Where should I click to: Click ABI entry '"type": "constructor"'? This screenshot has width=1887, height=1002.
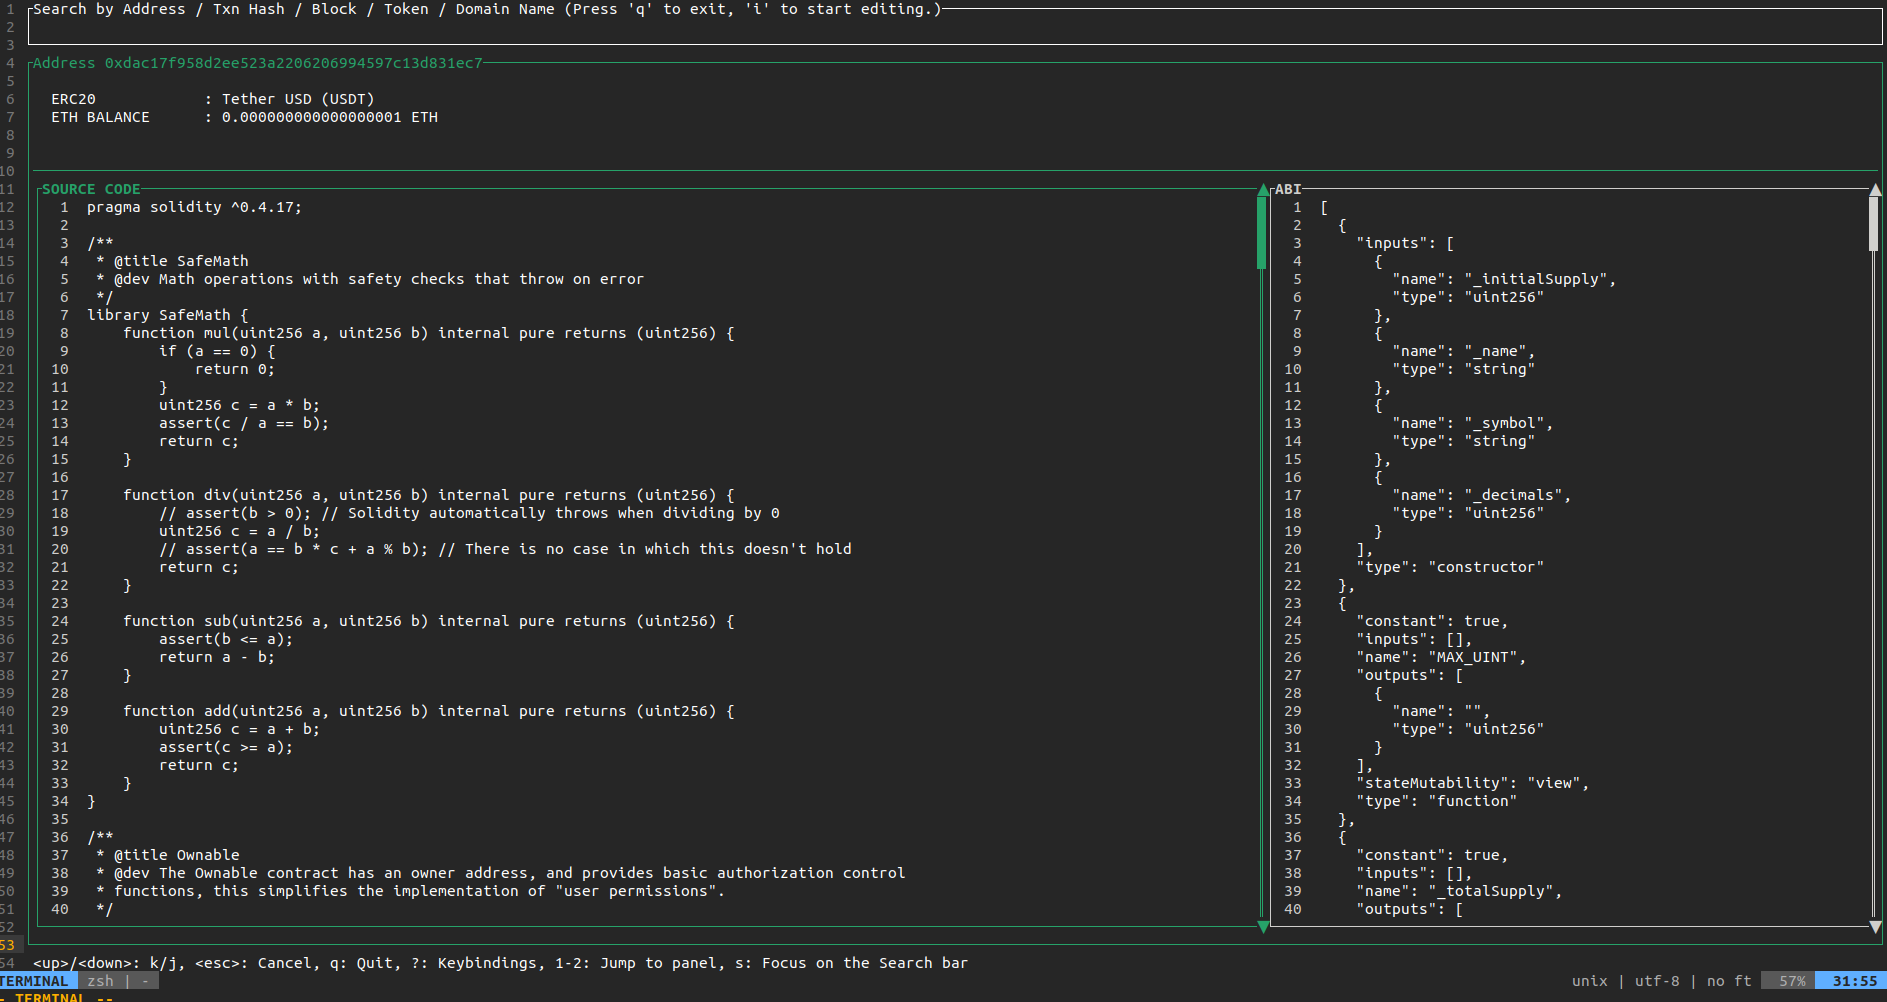pos(1450,567)
